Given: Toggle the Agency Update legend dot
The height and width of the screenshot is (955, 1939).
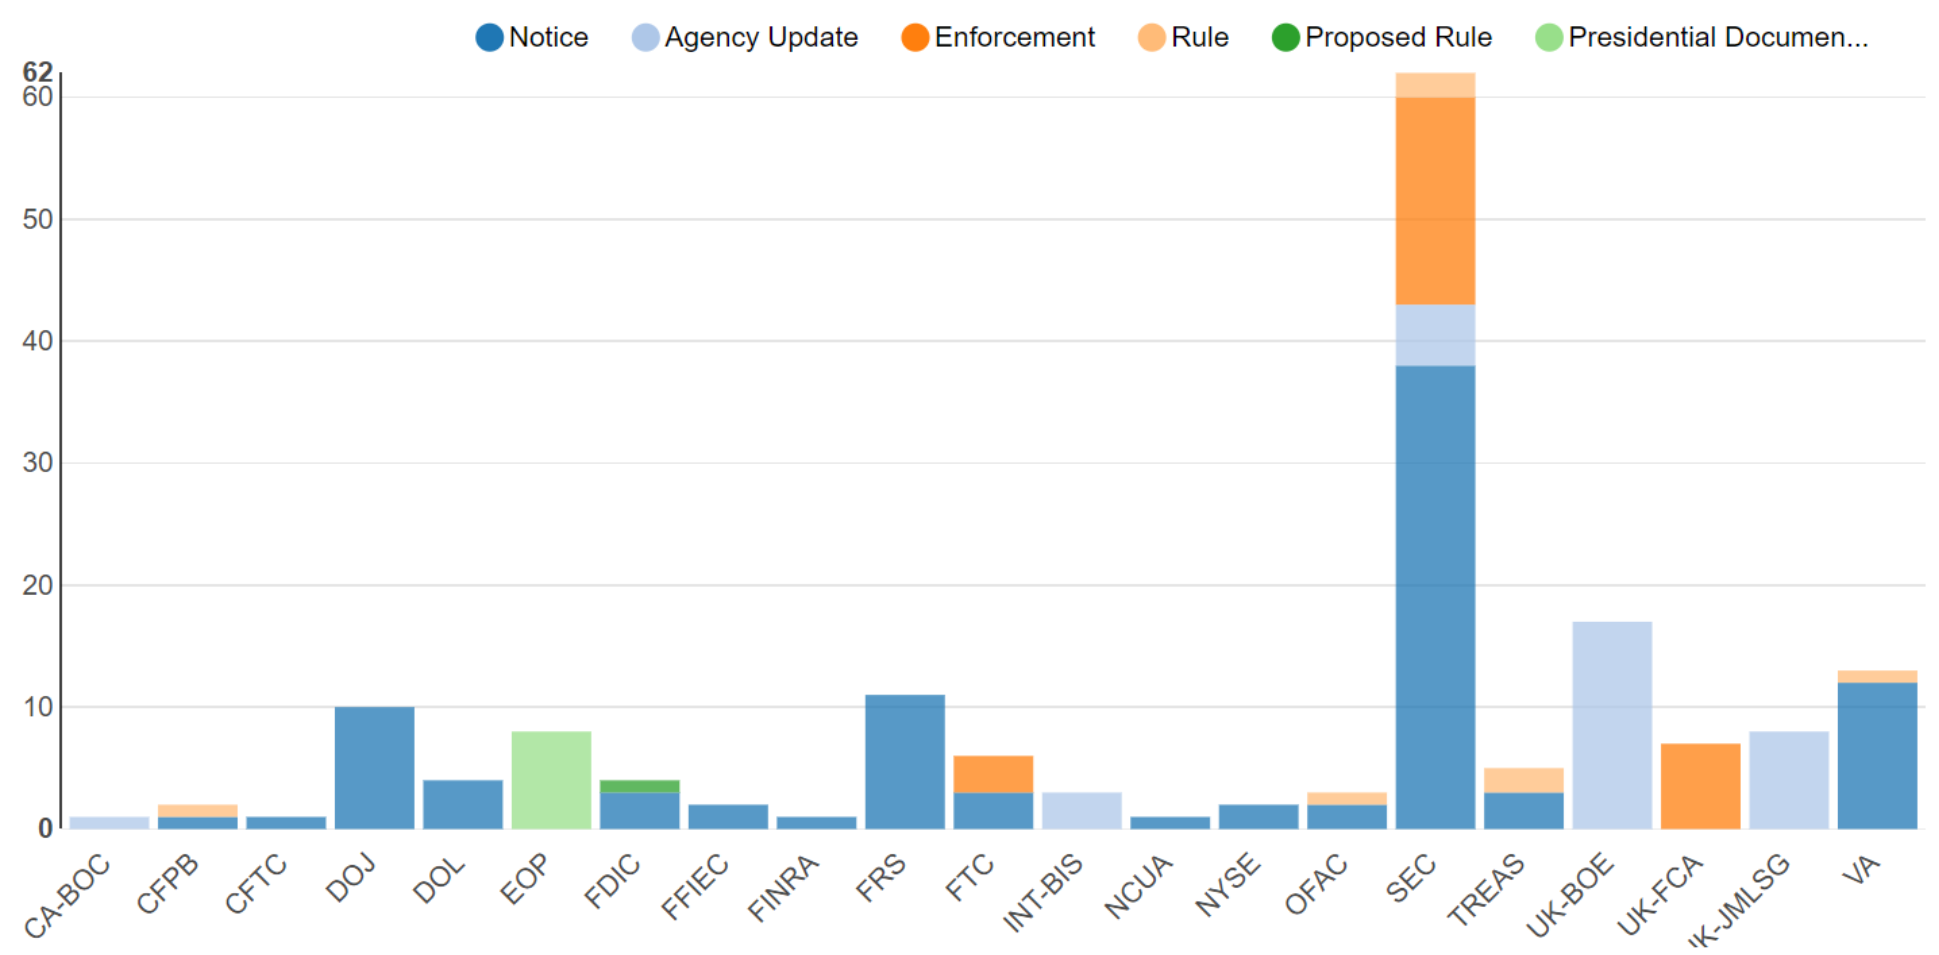Looking at the screenshot, I should coord(645,38).
